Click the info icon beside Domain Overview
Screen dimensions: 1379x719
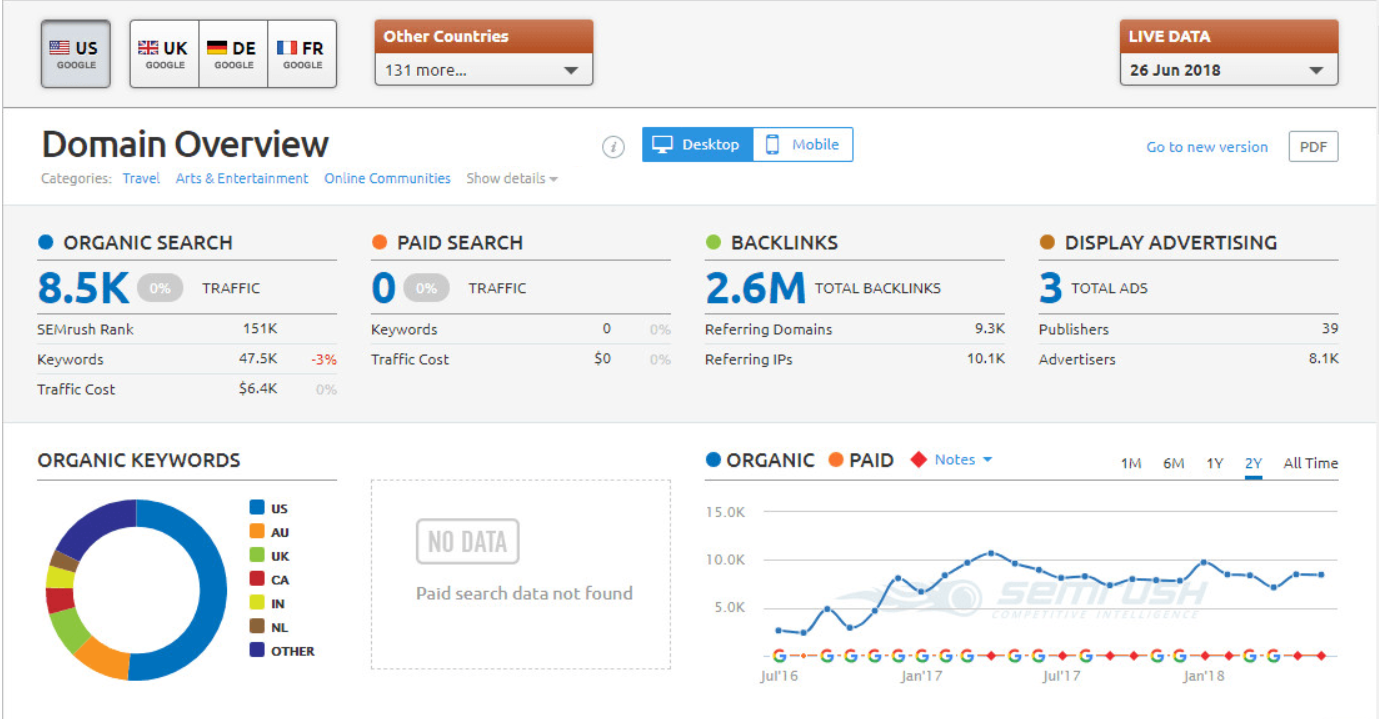point(613,144)
